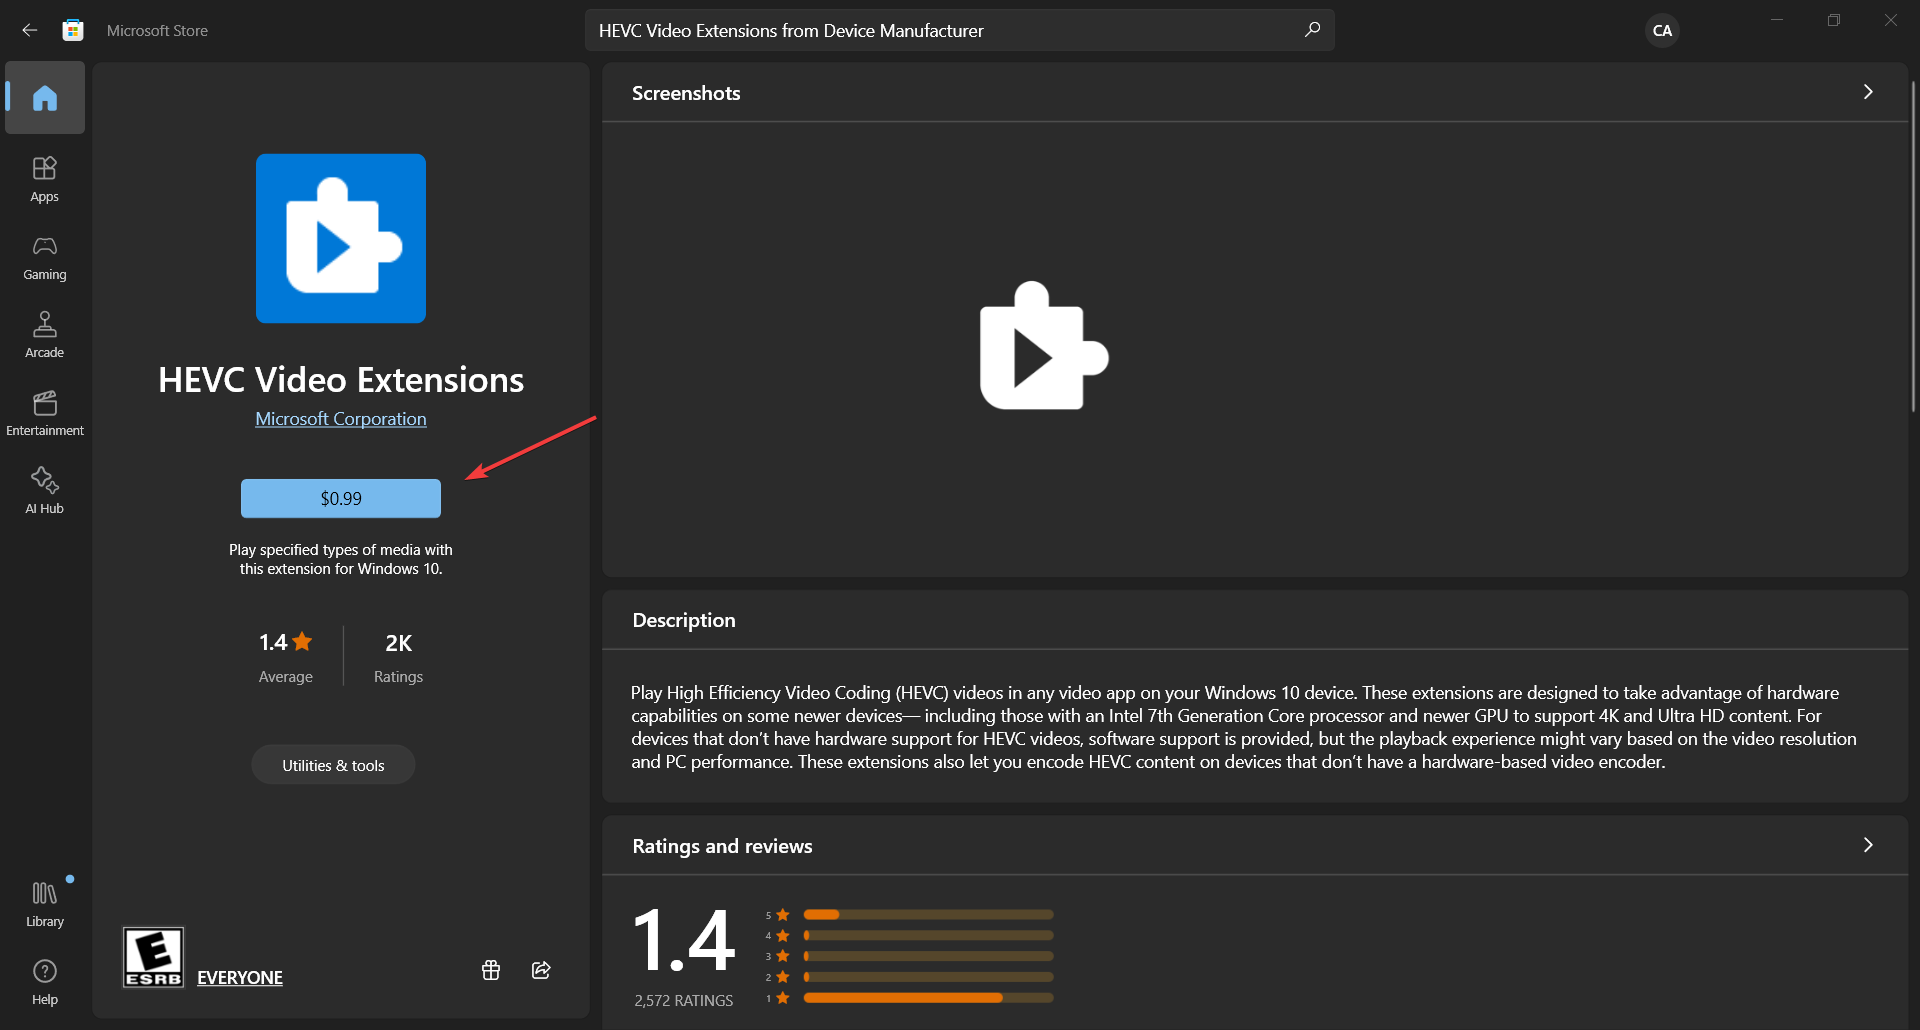Open the CA account profile

[1662, 30]
